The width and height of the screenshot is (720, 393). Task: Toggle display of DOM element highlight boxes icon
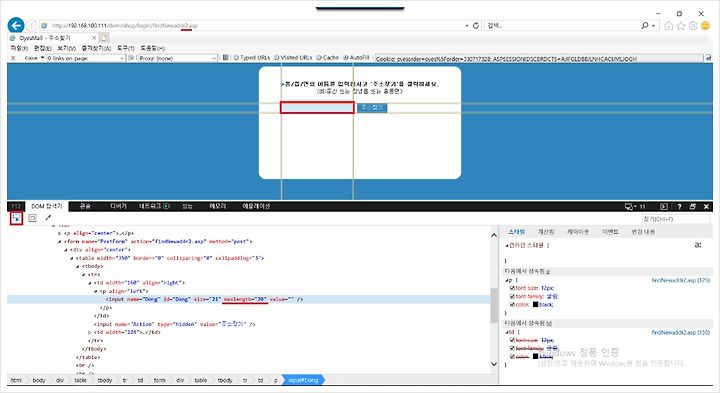click(x=32, y=218)
